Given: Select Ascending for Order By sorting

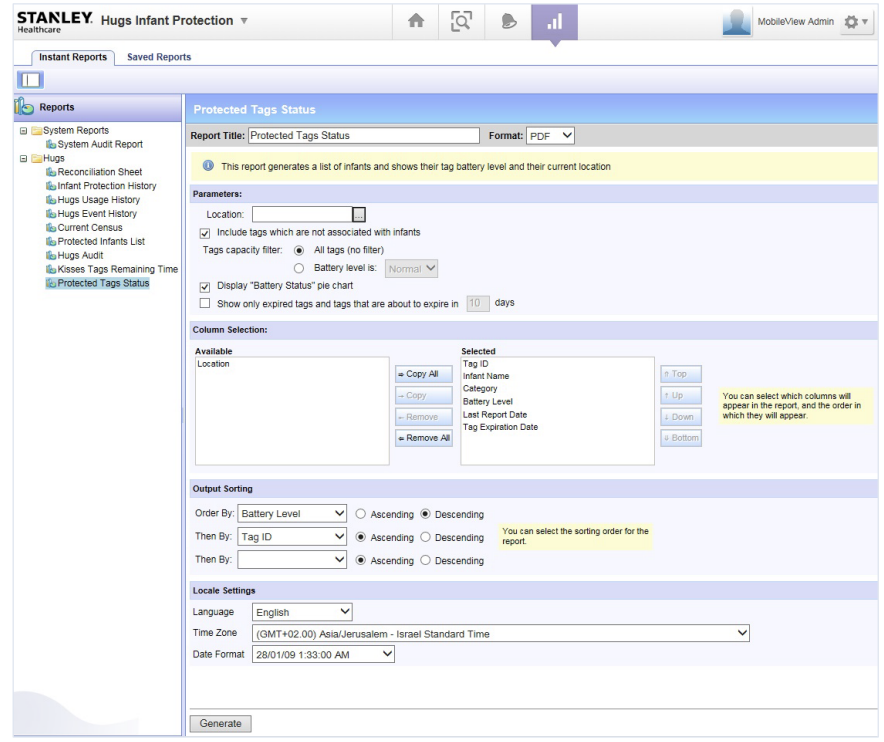Looking at the screenshot, I should tap(361, 515).
